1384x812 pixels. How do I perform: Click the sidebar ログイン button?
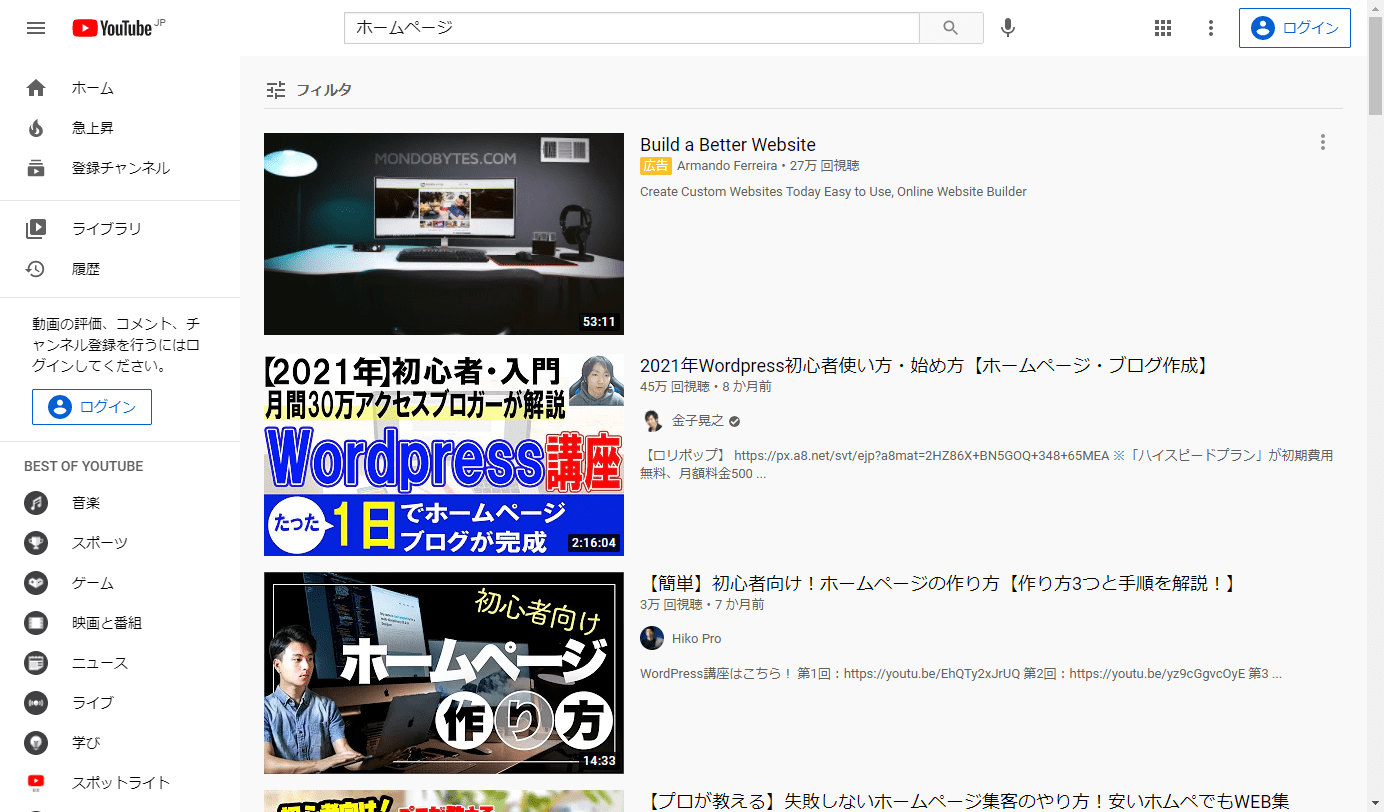92,407
